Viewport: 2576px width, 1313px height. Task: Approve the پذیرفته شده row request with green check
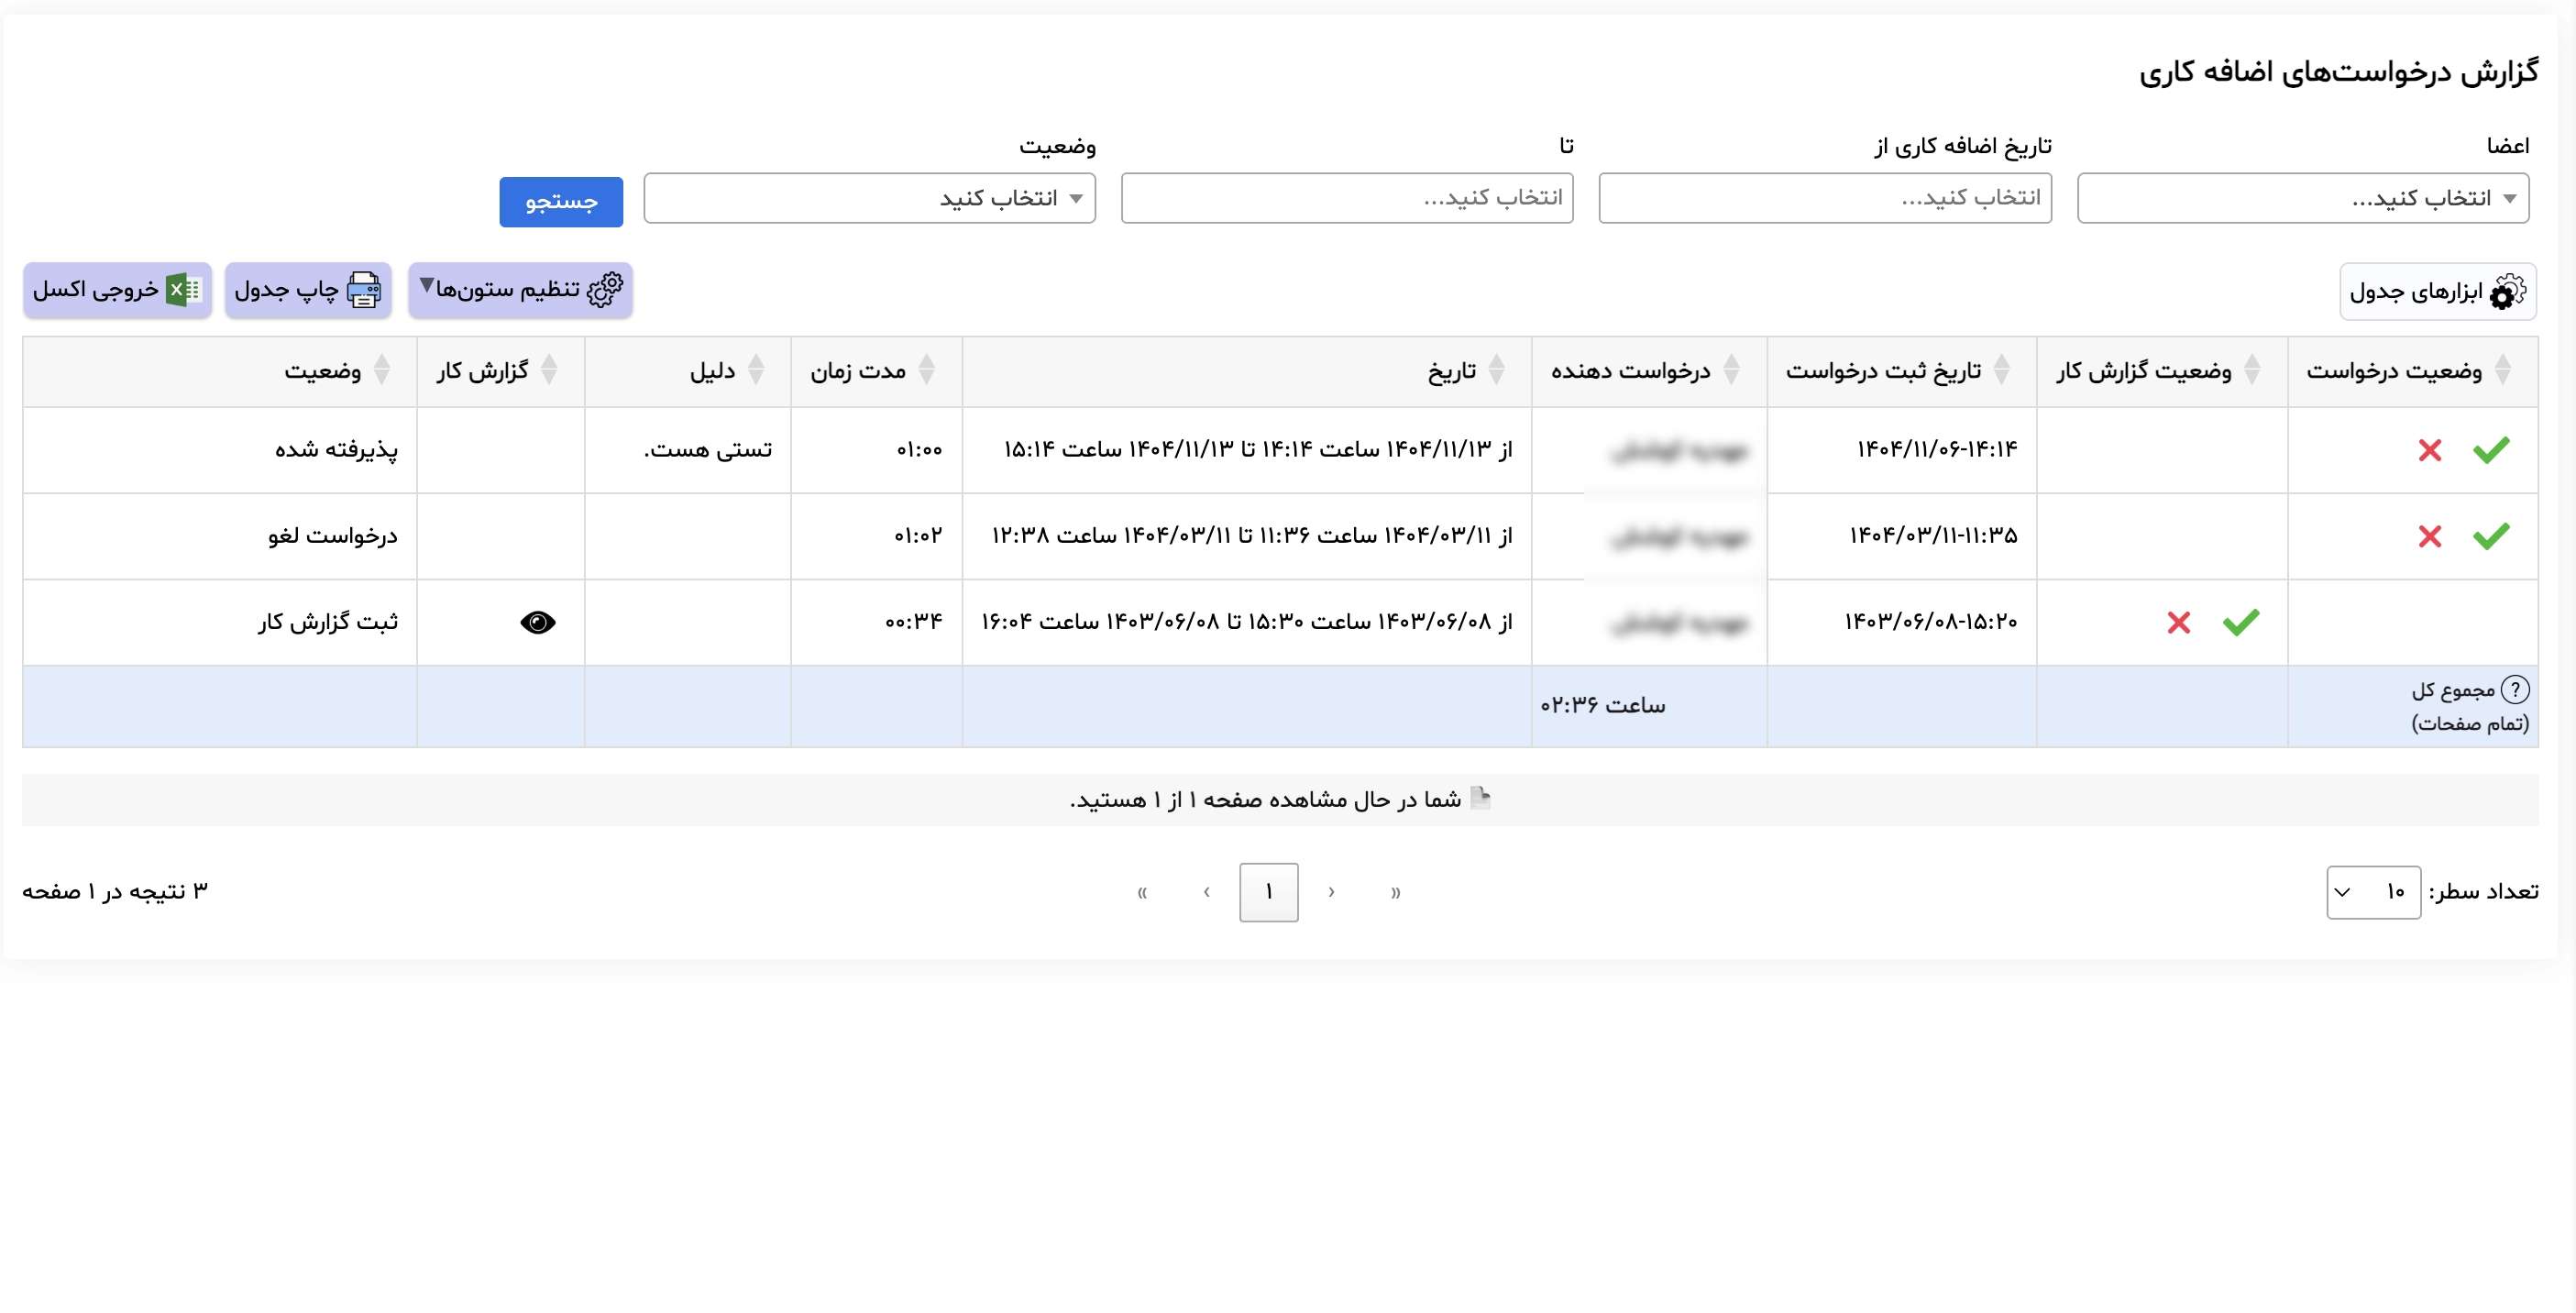pyautogui.click(x=2491, y=450)
